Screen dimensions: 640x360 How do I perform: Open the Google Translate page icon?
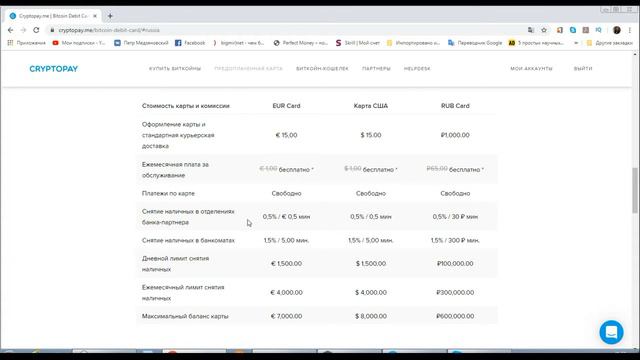(531, 30)
